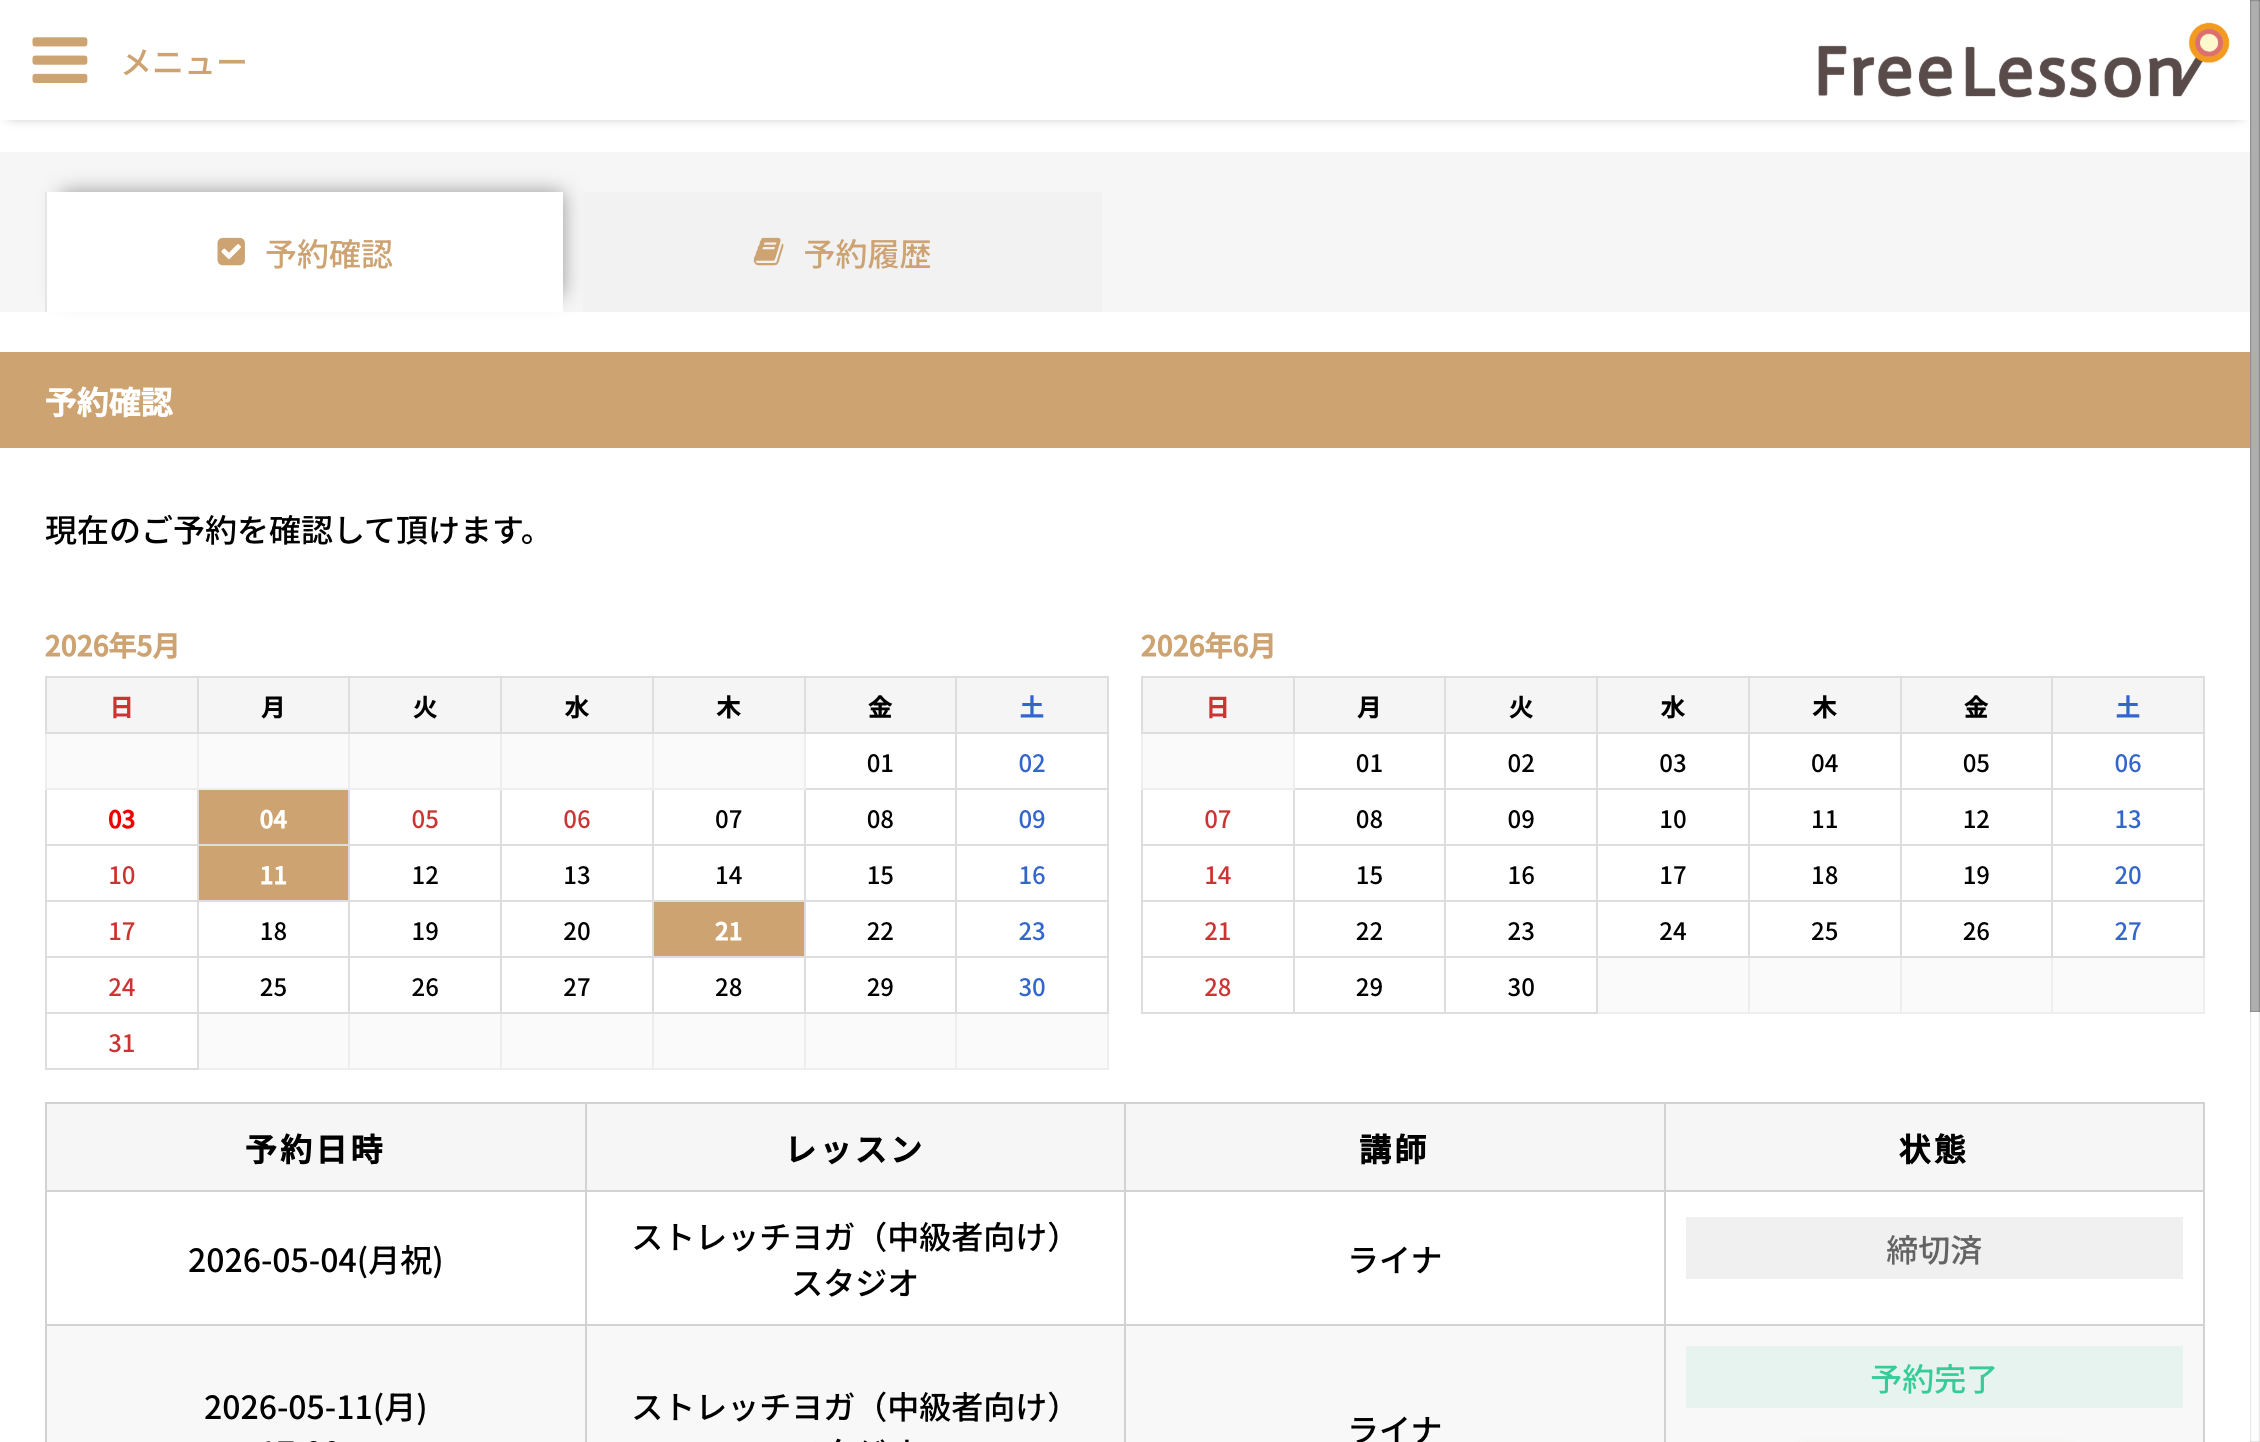Open the hamburger menu icon

click(x=60, y=60)
